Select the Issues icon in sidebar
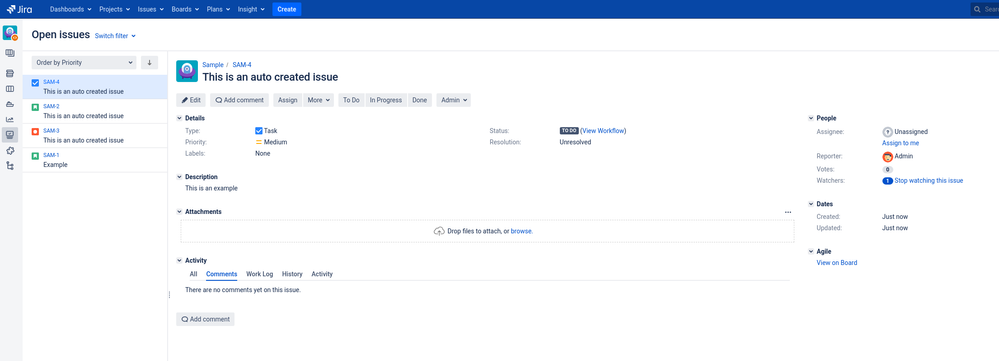999x361 pixels. [10, 134]
